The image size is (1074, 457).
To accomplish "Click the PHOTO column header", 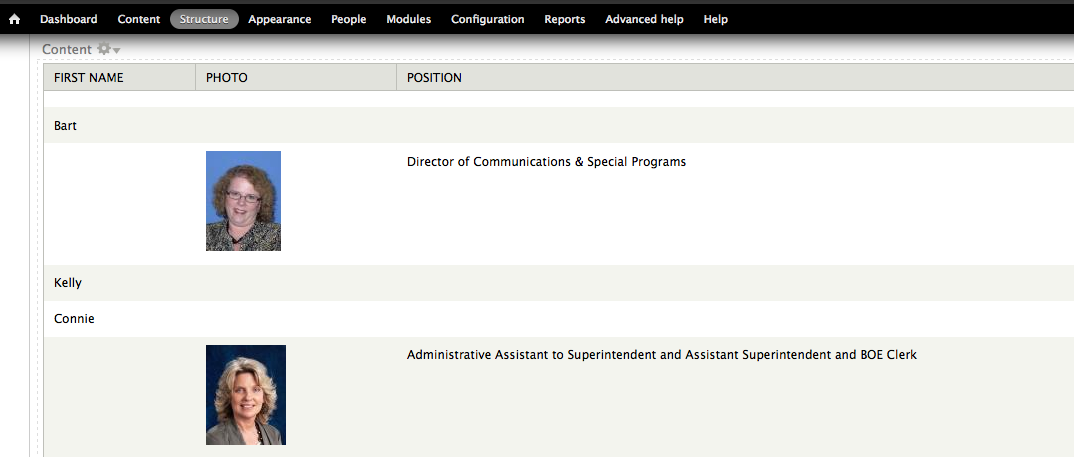I will tap(227, 77).
